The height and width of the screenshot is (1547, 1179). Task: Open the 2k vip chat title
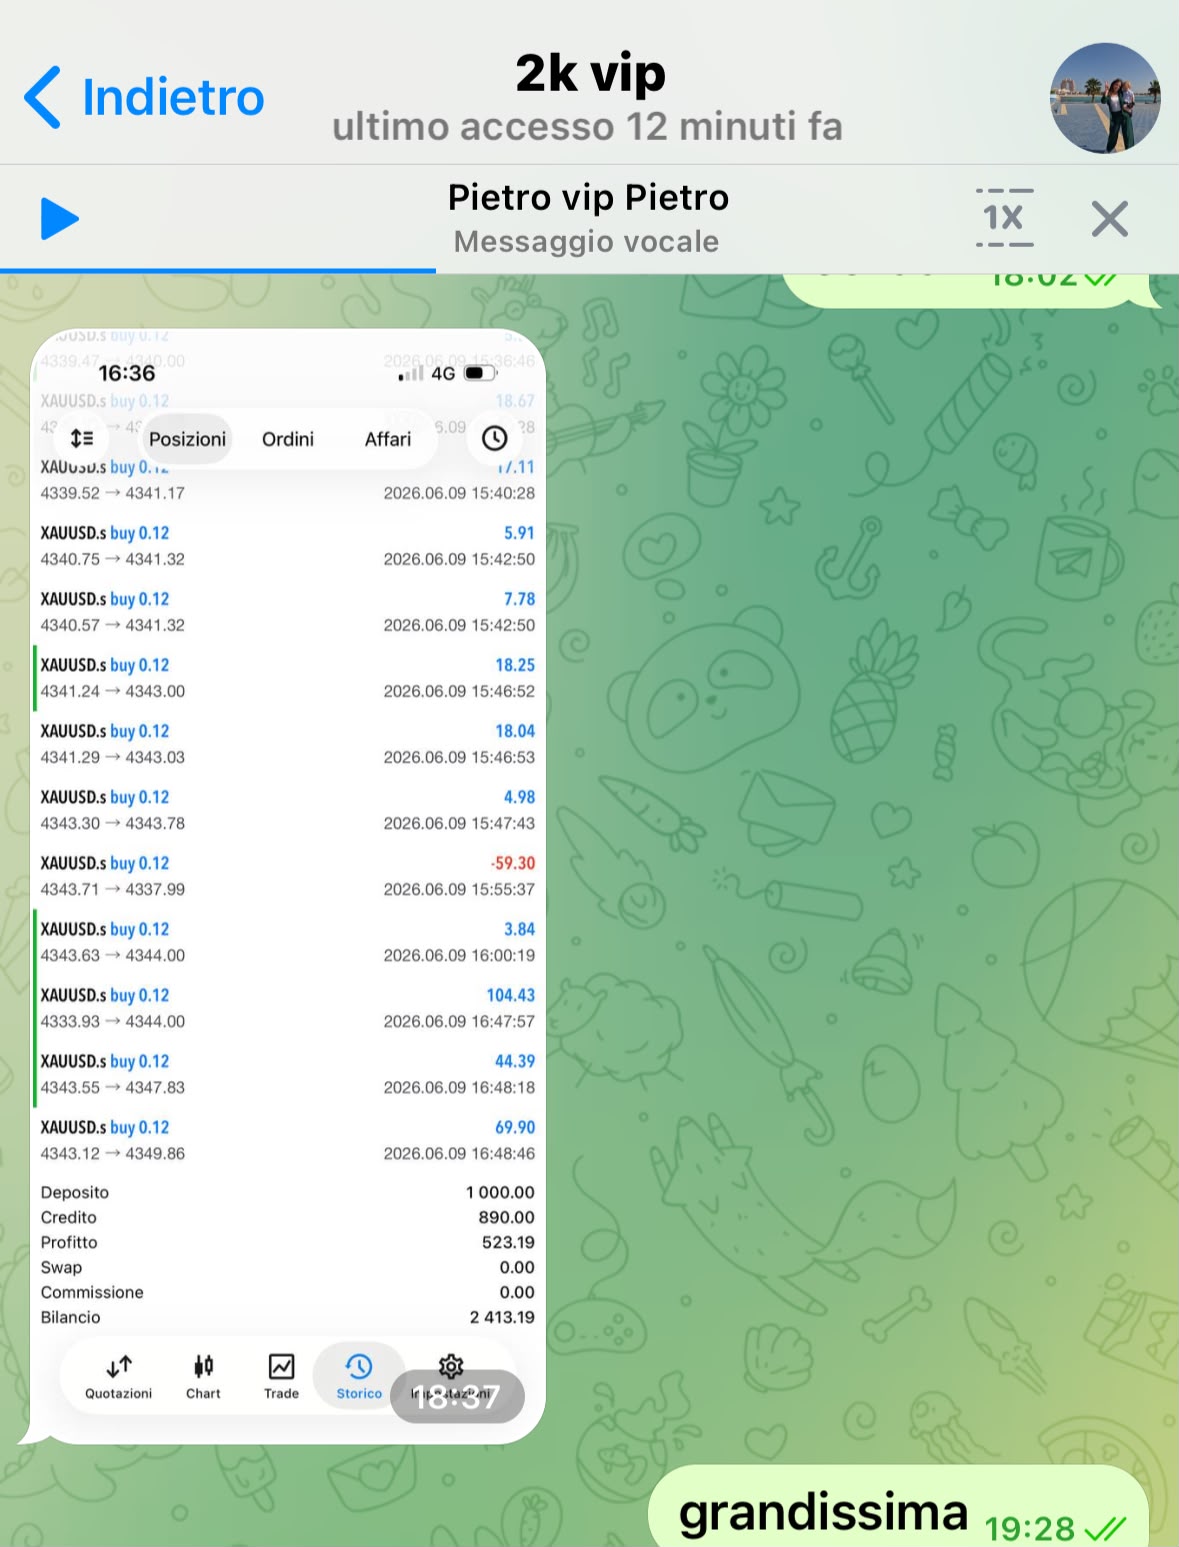click(x=590, y=73)
